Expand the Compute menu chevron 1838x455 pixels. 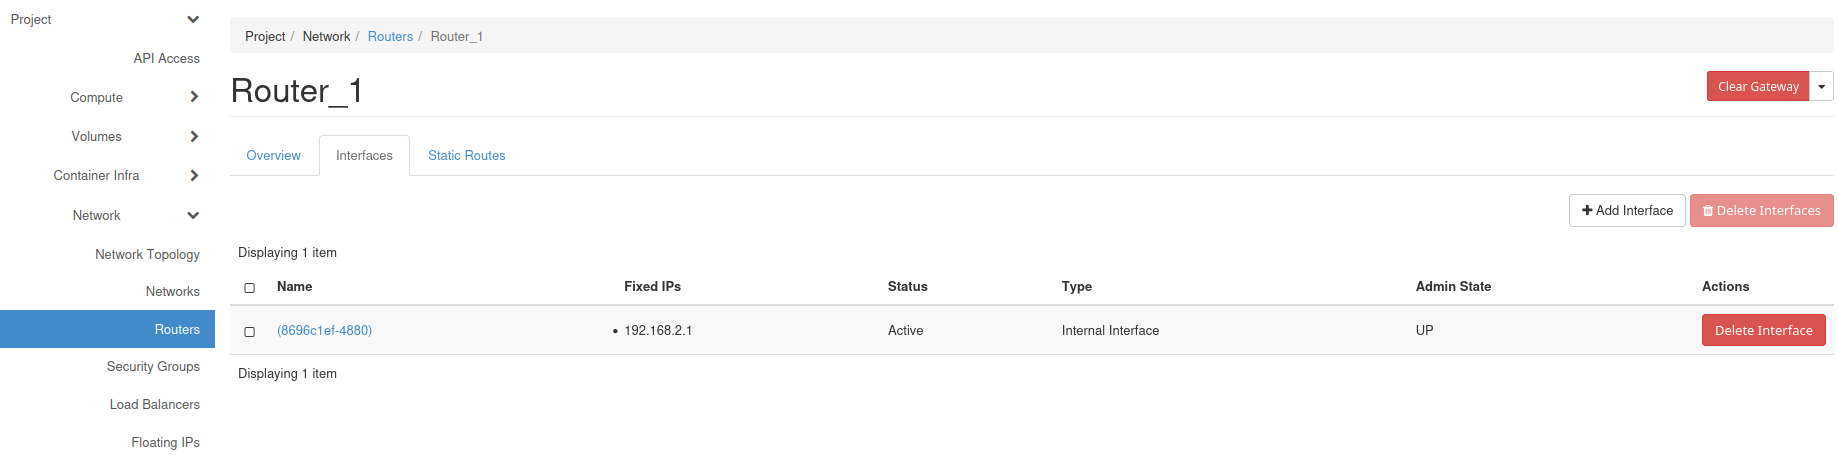tap(194, 97)
